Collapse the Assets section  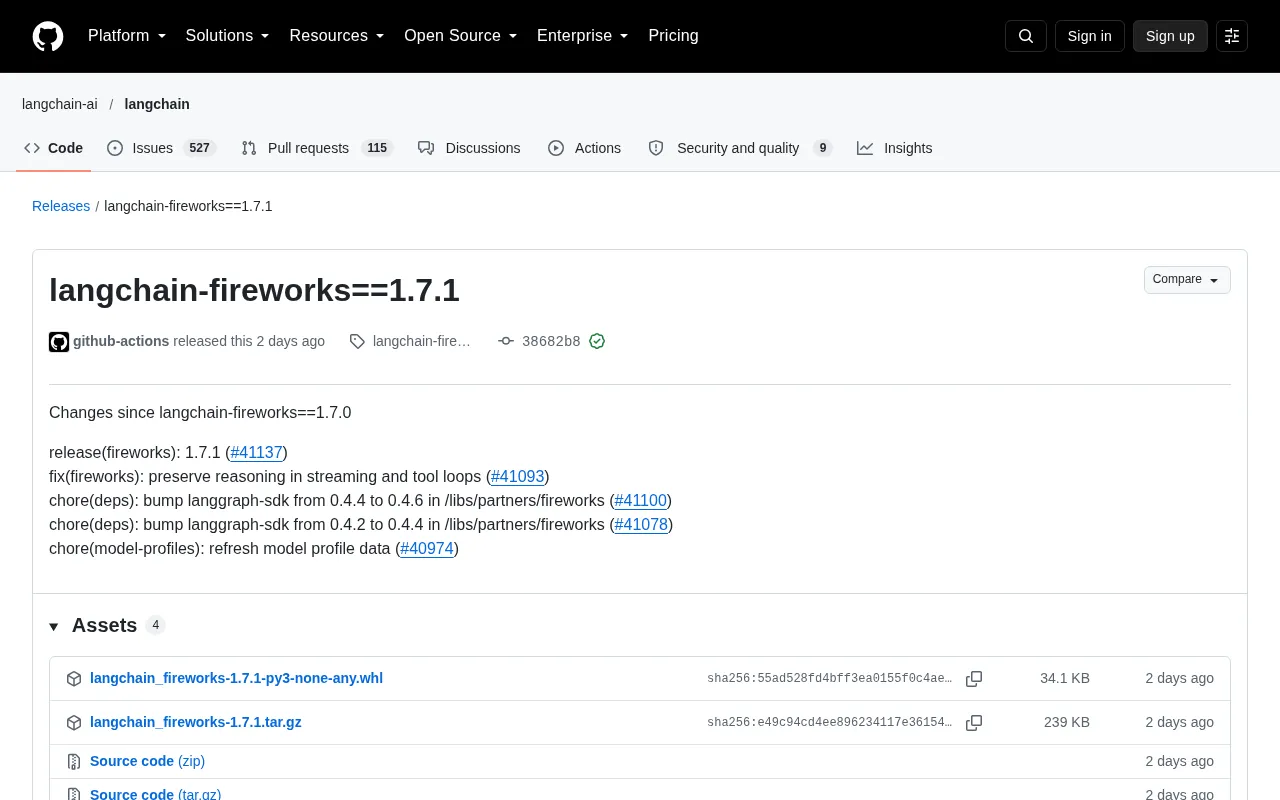click(54, 627)
